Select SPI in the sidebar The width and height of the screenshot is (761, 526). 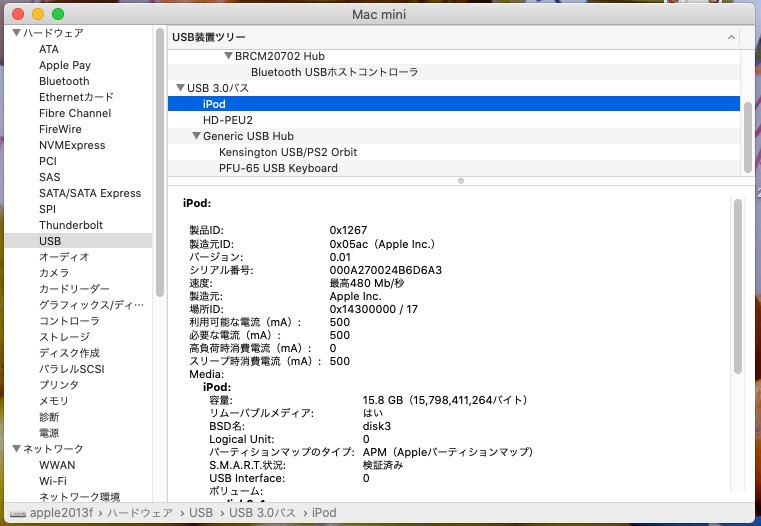47,209
